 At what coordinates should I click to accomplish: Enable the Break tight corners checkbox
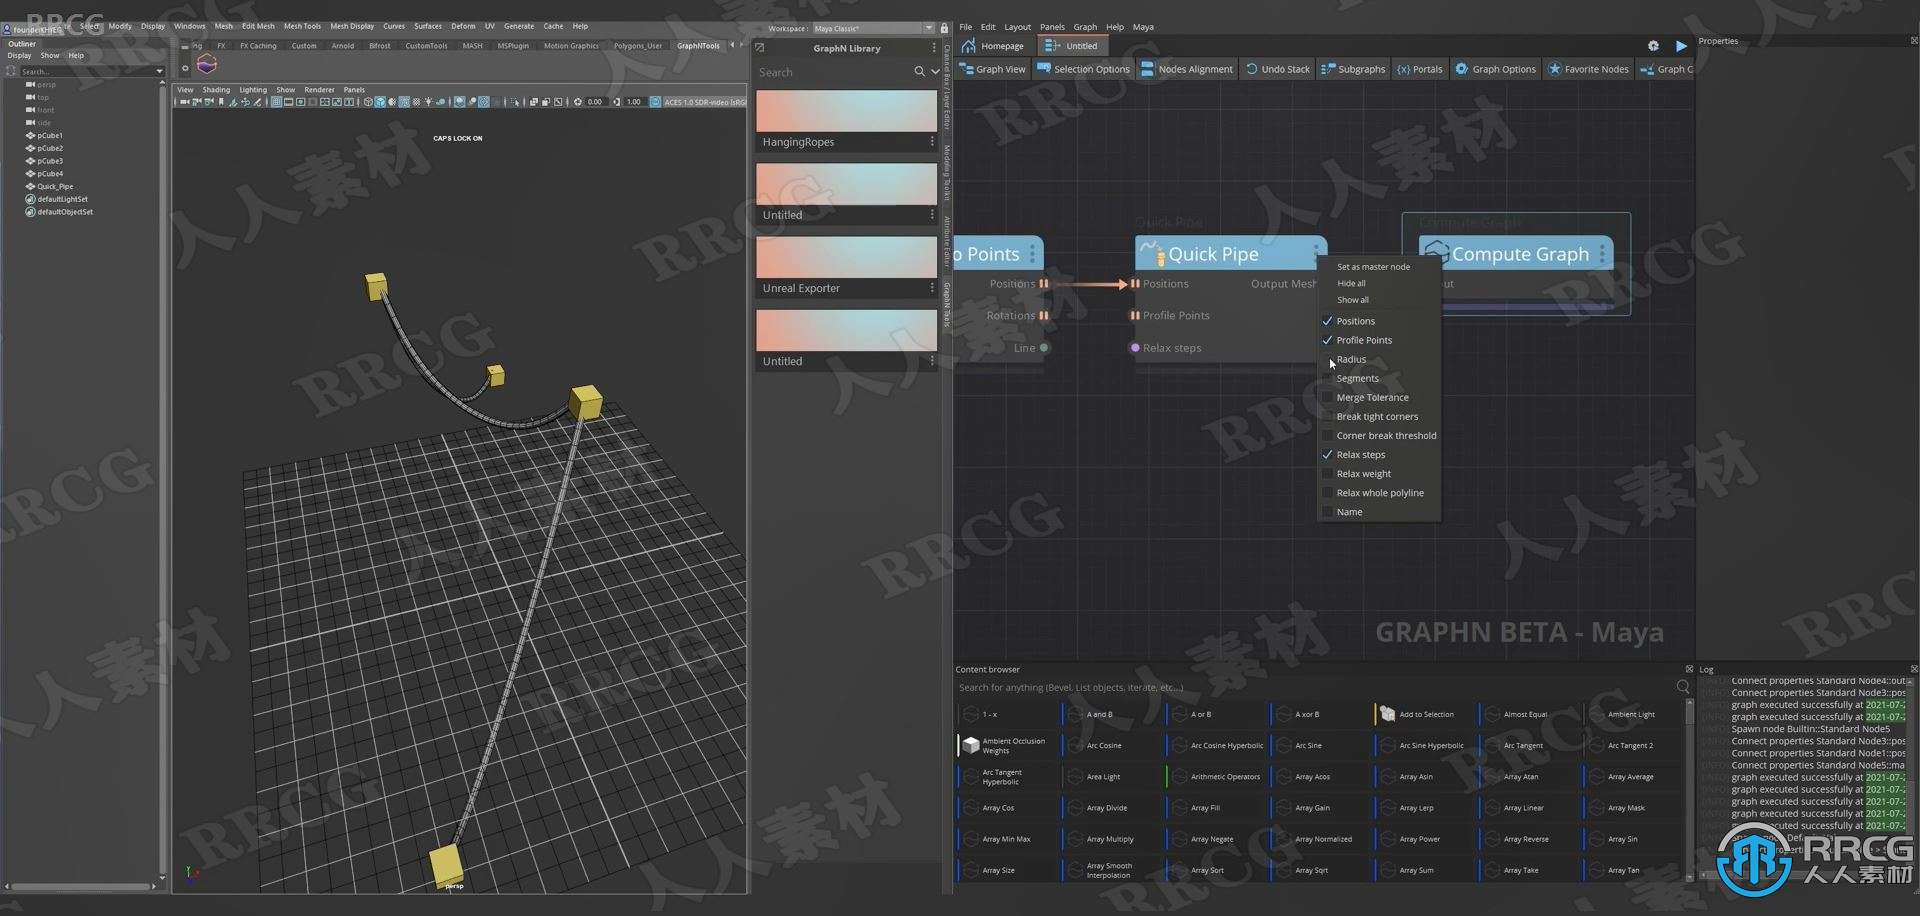pyautogui.click(x=1327, y=416)
